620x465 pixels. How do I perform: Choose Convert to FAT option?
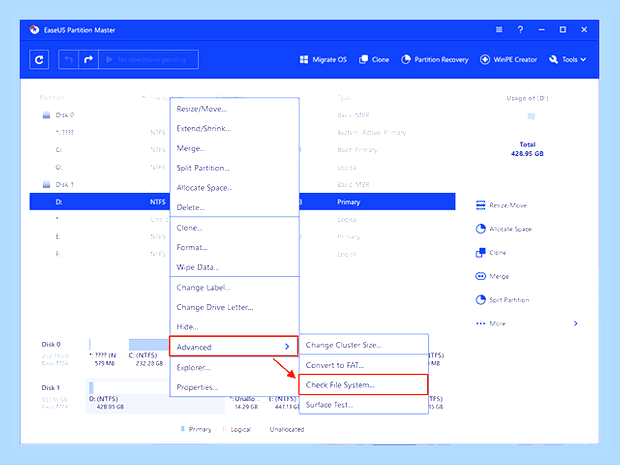point(364,365)
